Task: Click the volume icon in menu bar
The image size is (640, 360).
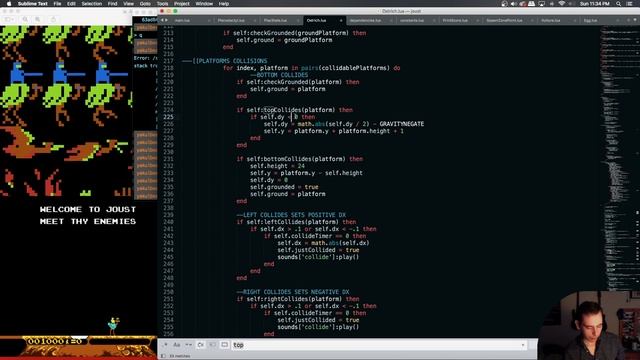Action: tap(514, 4)
